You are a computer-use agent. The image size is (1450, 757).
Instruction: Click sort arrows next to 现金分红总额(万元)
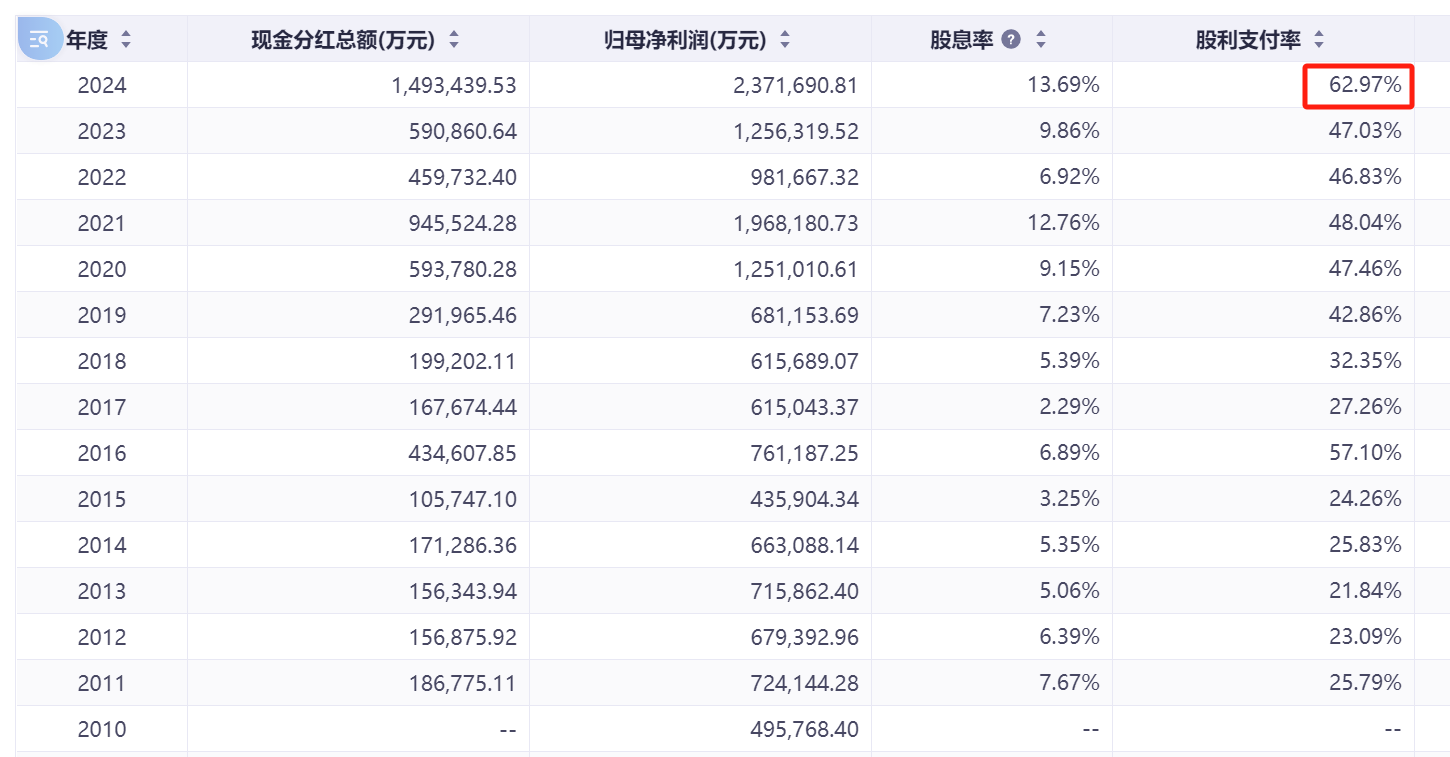tap(454, 40)
